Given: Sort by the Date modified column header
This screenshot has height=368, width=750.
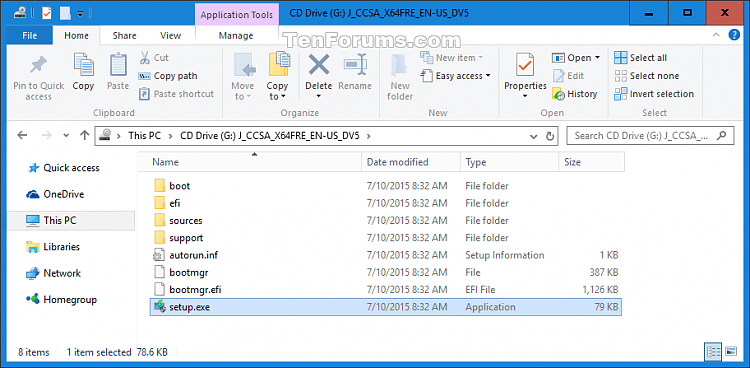Looking at the screenshot, I should coord(411,162).
